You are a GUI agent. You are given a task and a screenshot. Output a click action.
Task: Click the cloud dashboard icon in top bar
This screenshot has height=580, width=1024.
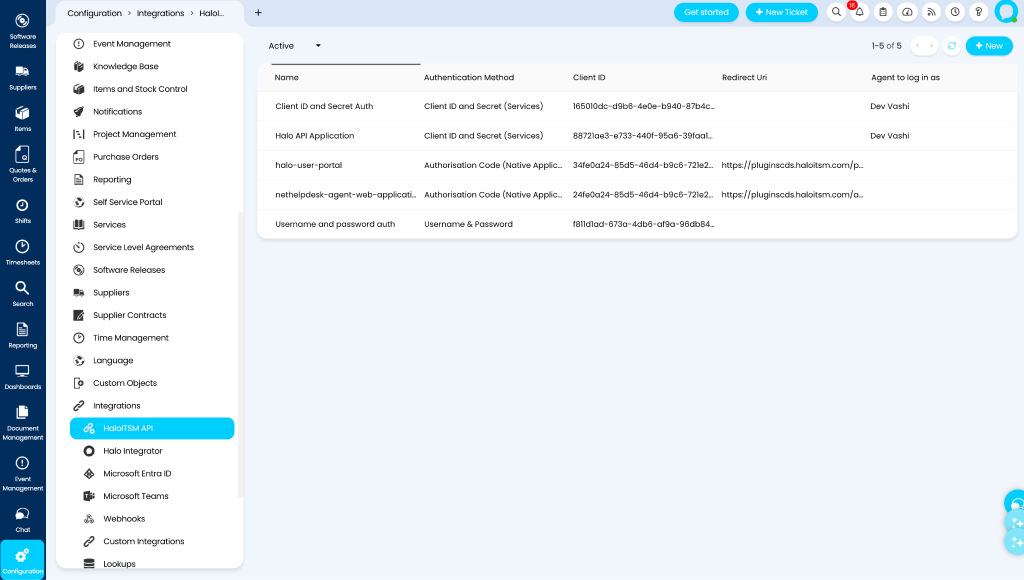907,12
